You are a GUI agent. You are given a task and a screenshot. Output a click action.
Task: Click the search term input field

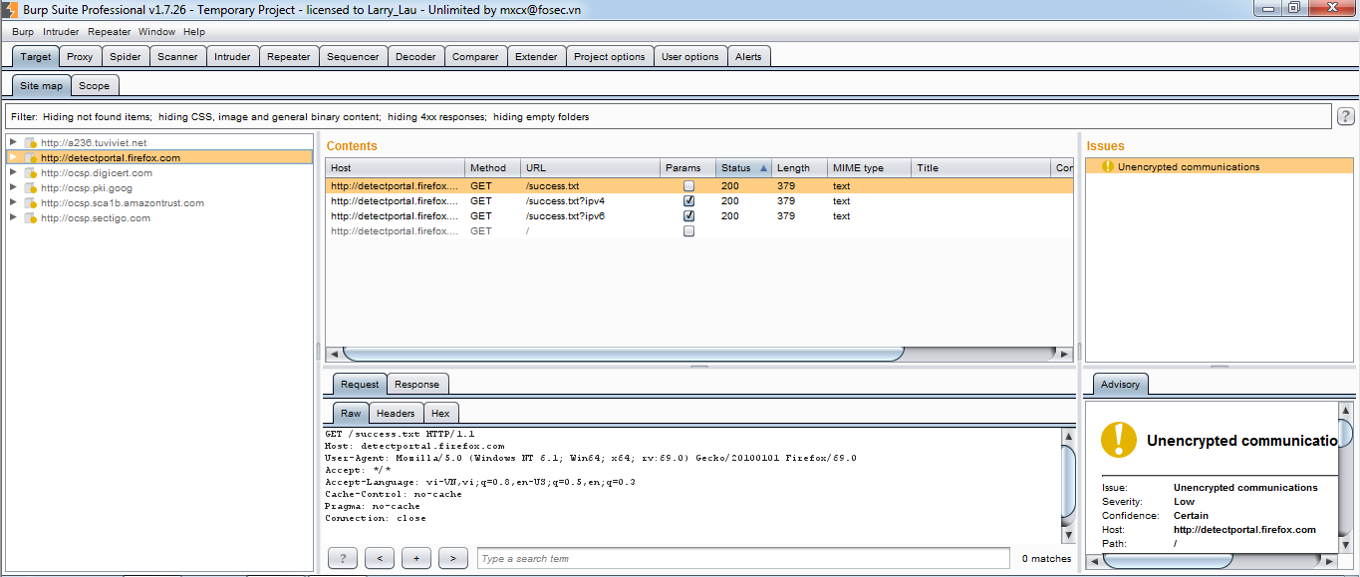pyautogui.click(x=743, y=558)
